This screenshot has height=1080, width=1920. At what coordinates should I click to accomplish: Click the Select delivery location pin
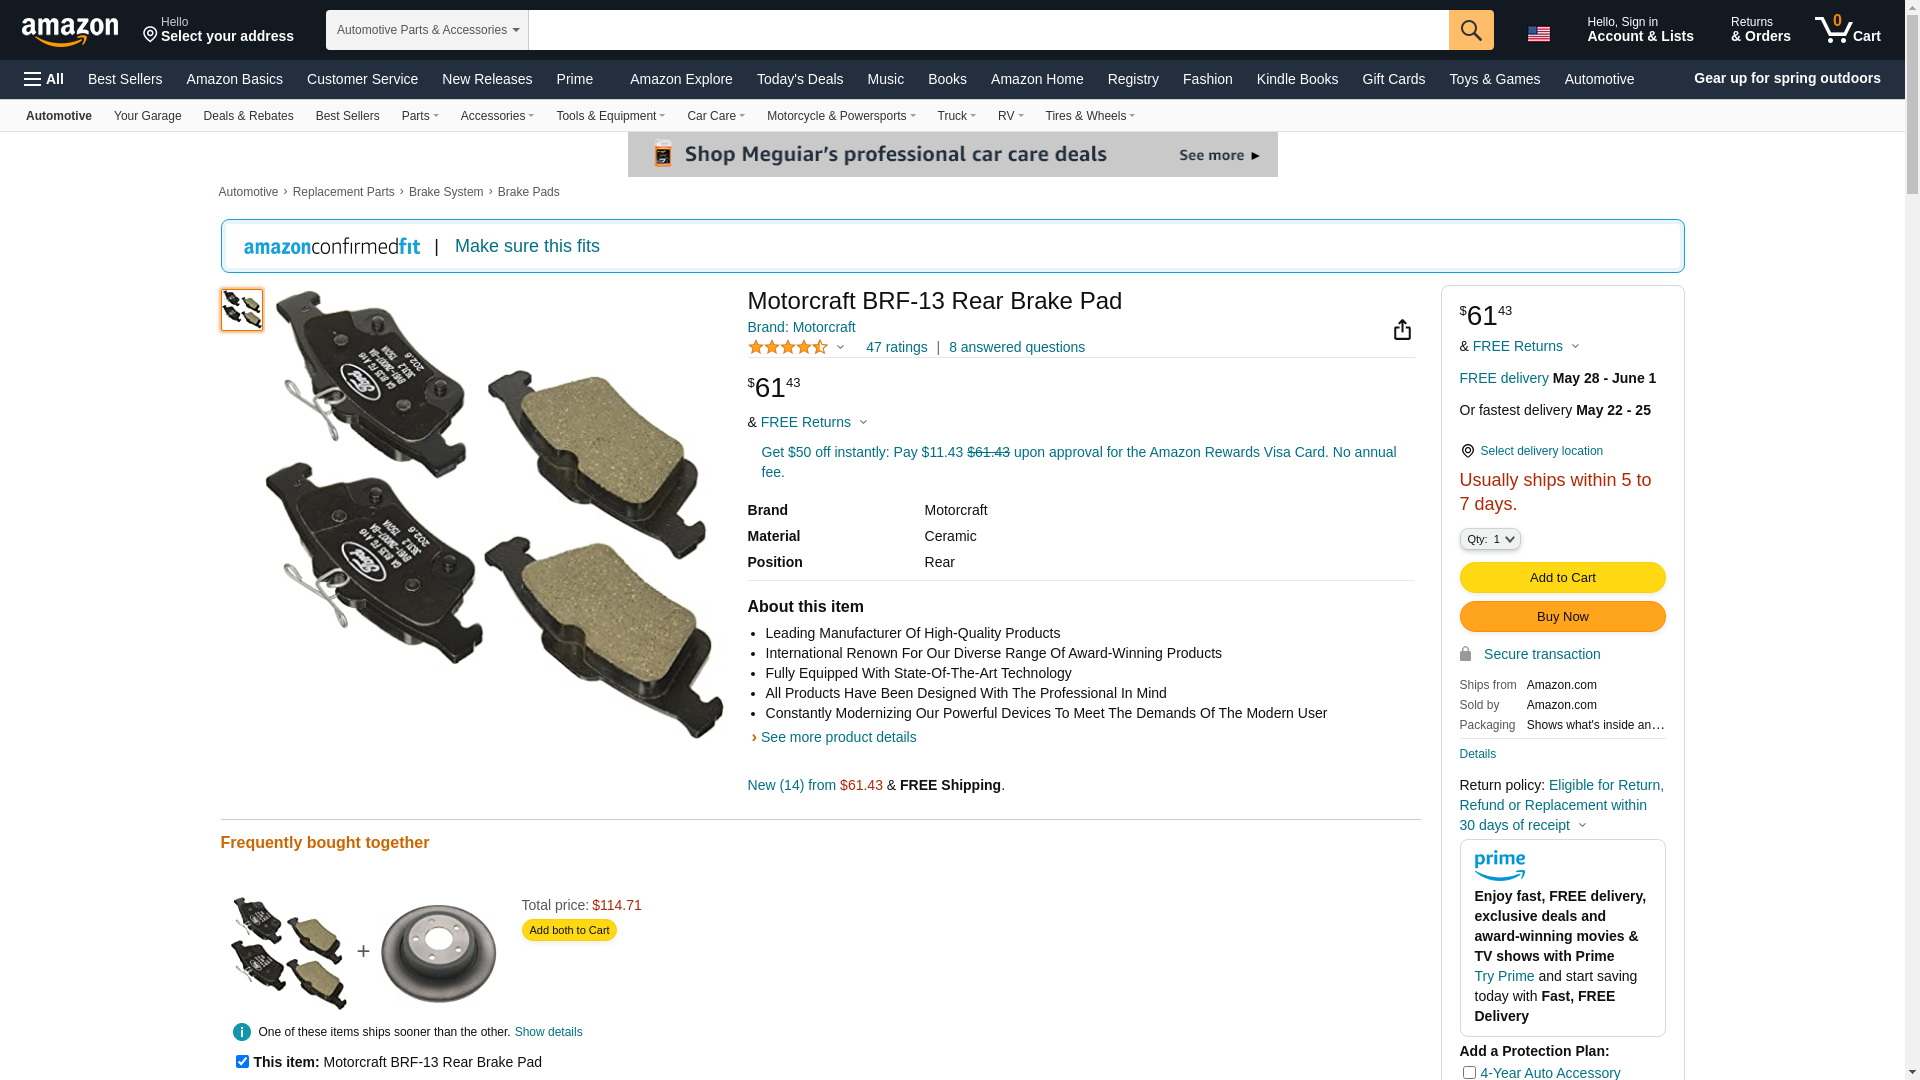click(1467, 451)
